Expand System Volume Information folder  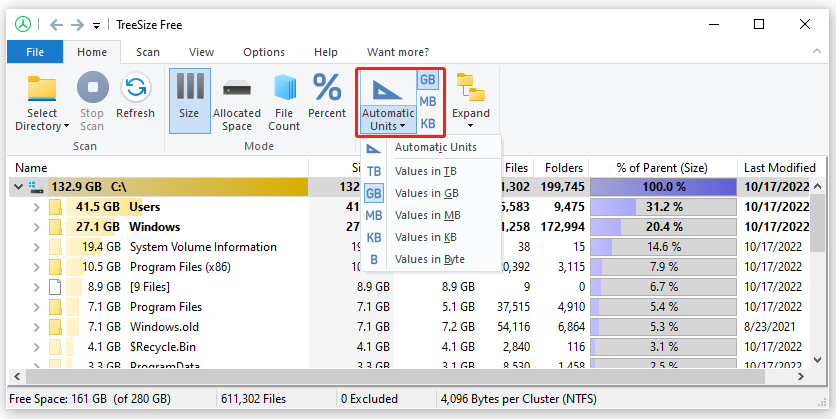(x=36, y=247)
